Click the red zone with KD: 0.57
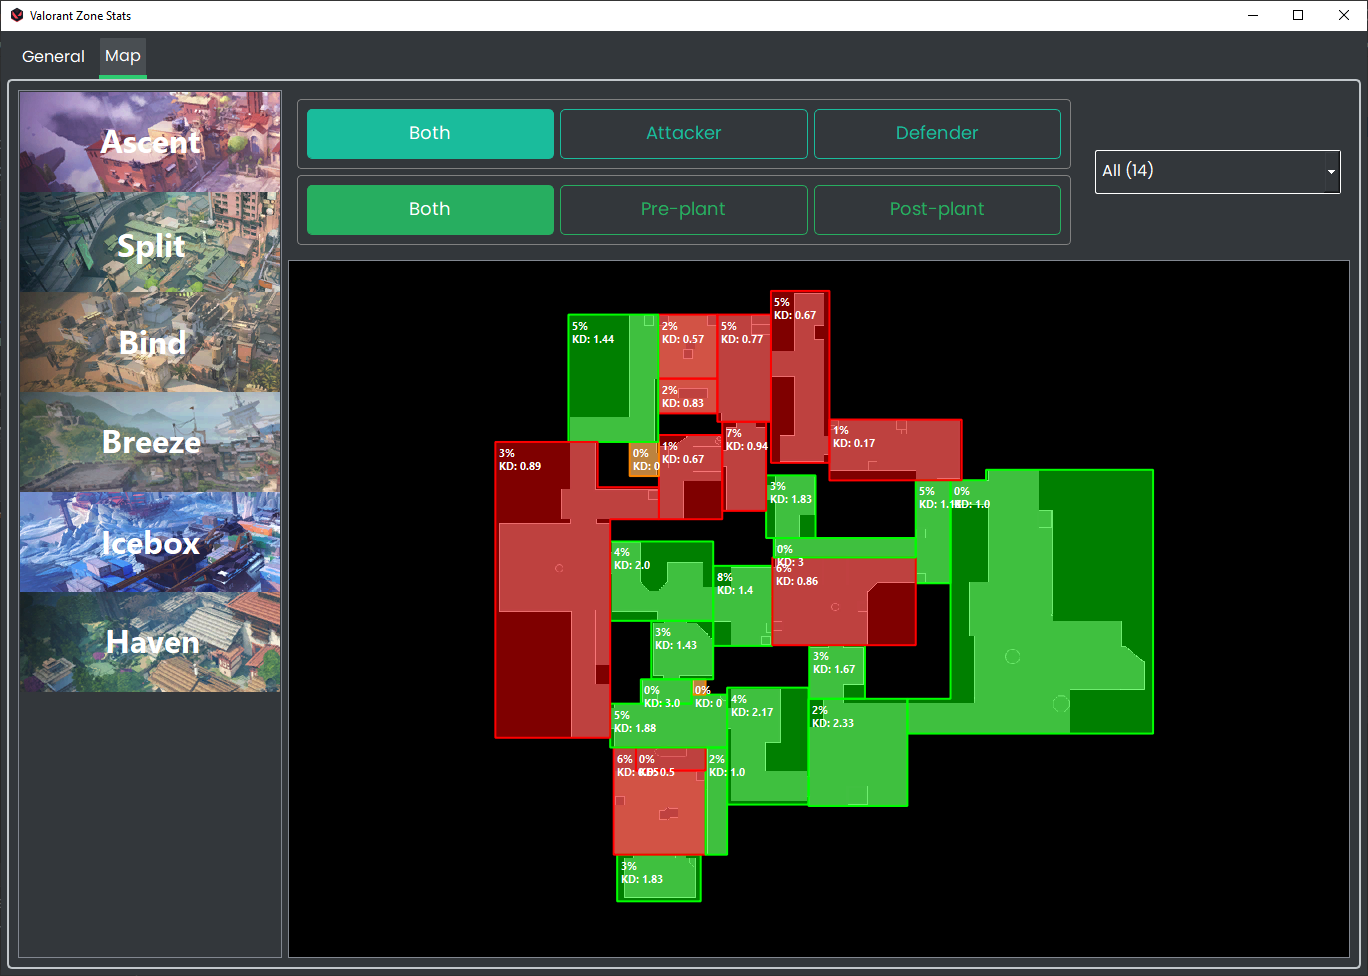This screenshot has height=976, width=1368. pyautogui.click(x=688, y=346)
